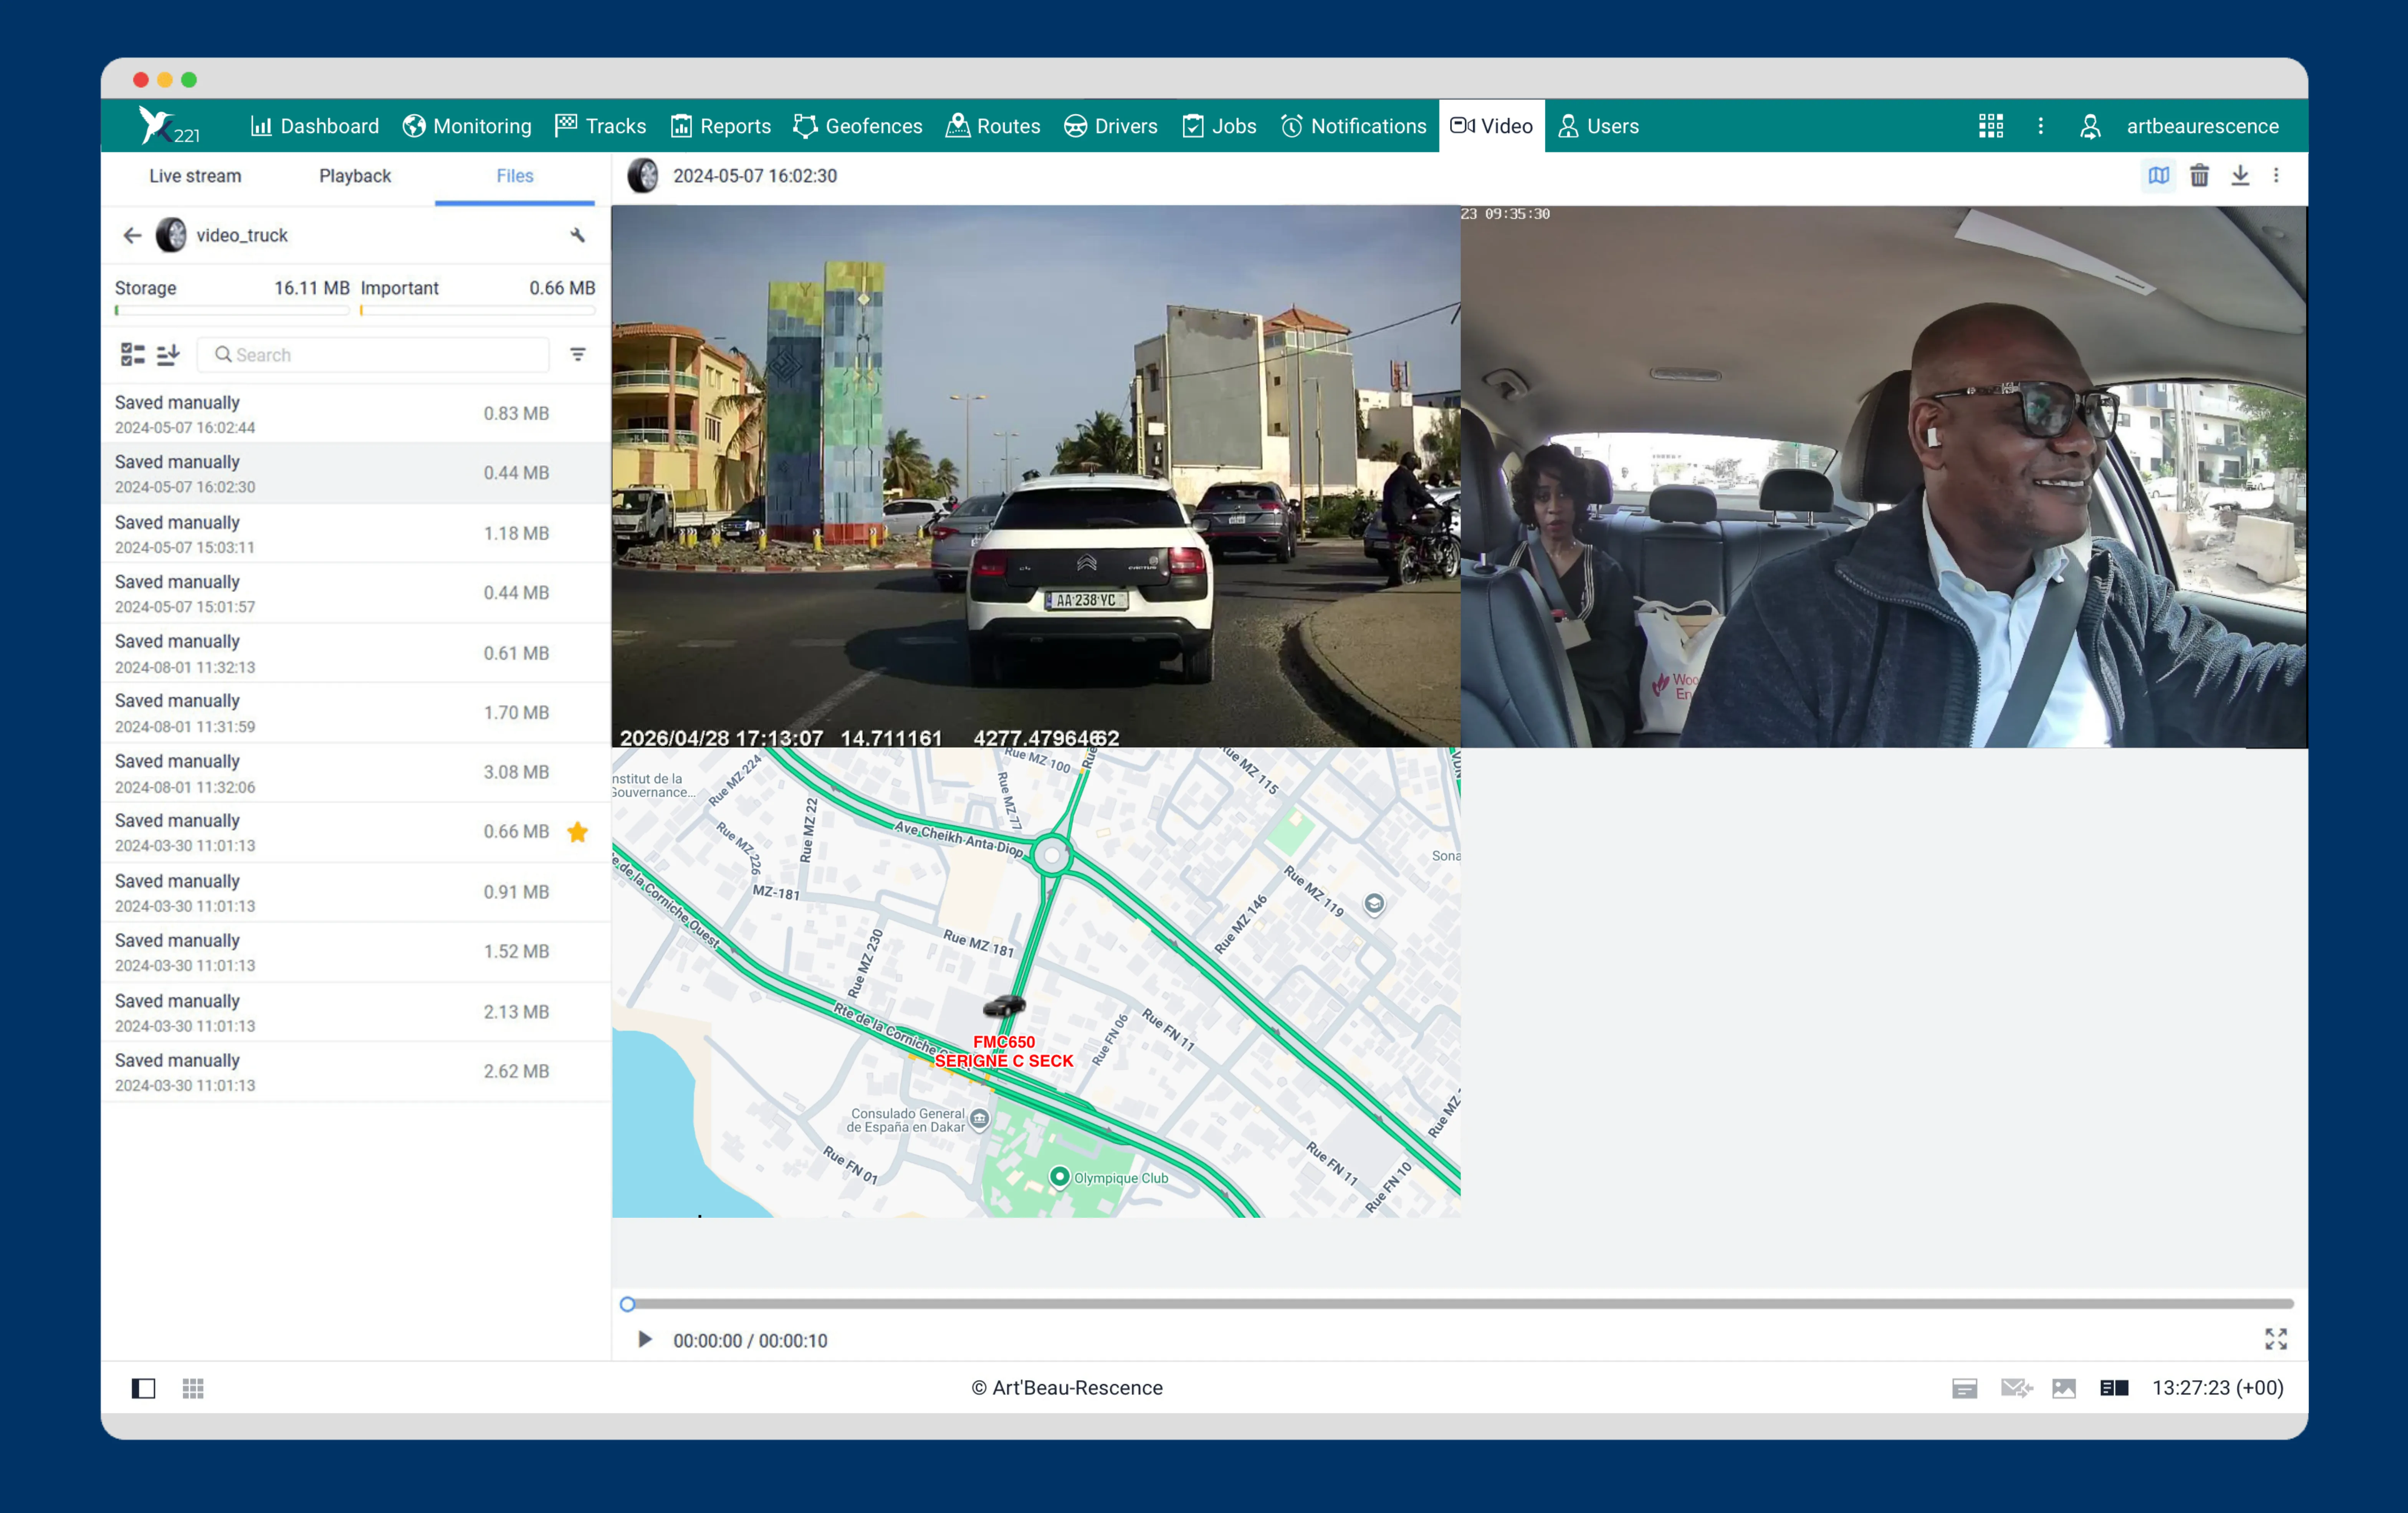Click the user profile icon beside artbeaurescence
Screen dimensions: 2408x1513
point(2090,126)
